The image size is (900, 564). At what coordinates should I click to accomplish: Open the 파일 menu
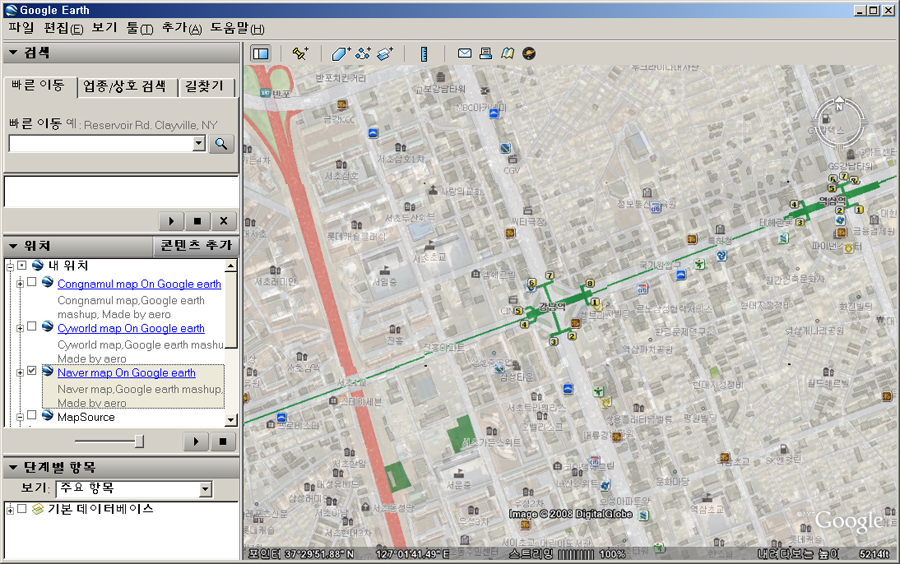pyautogui.click(x=21, y=28)
